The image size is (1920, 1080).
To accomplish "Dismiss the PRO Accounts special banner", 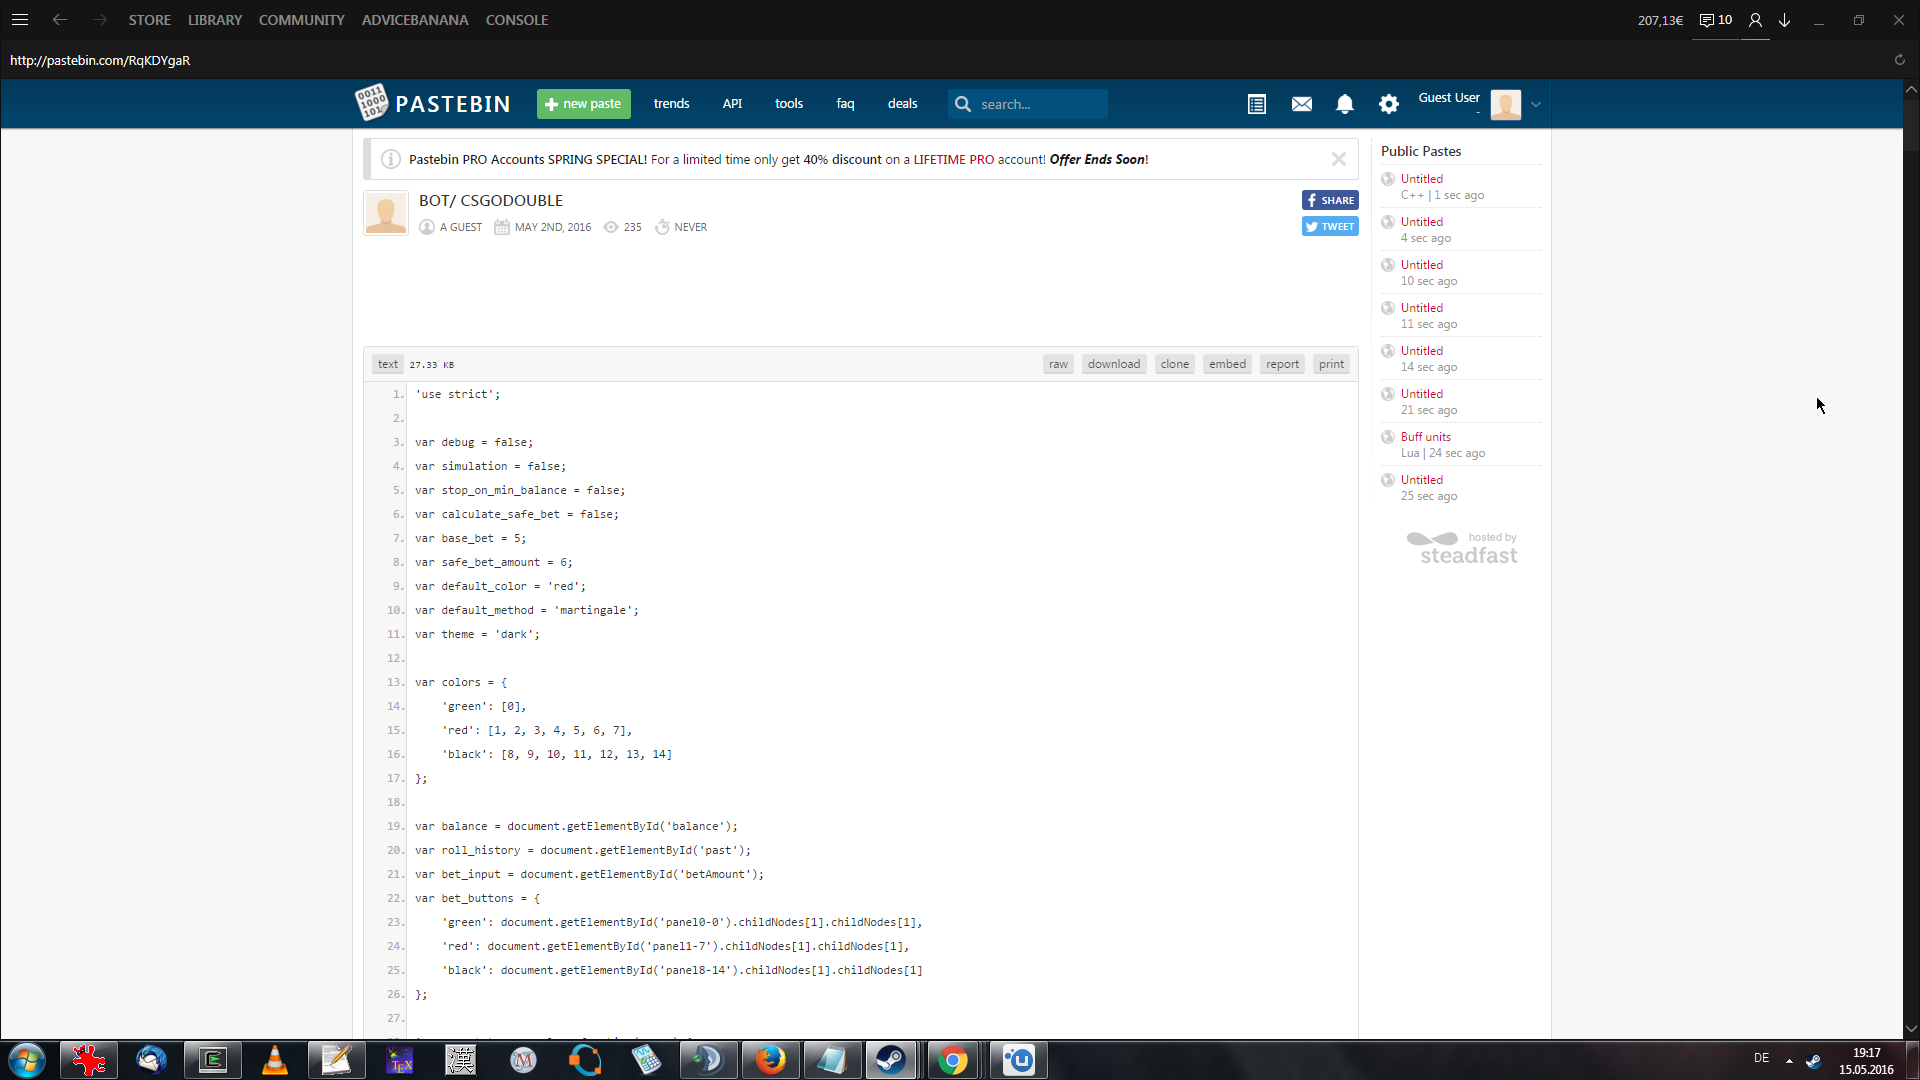I will pos(1338,159).
